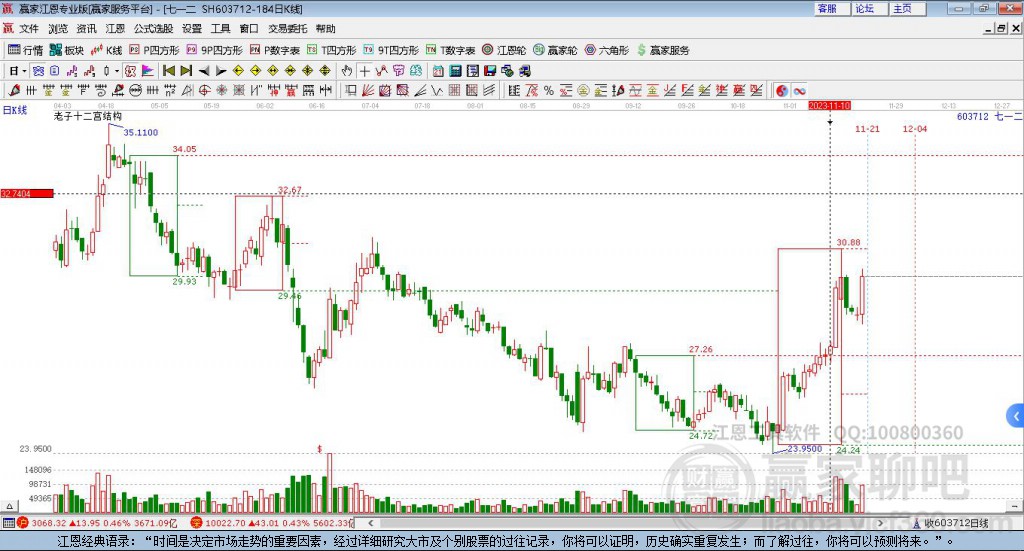Toggle the pink flag indicator button
The height and width of the screenshot is (551, 1024).
point(148,71)
